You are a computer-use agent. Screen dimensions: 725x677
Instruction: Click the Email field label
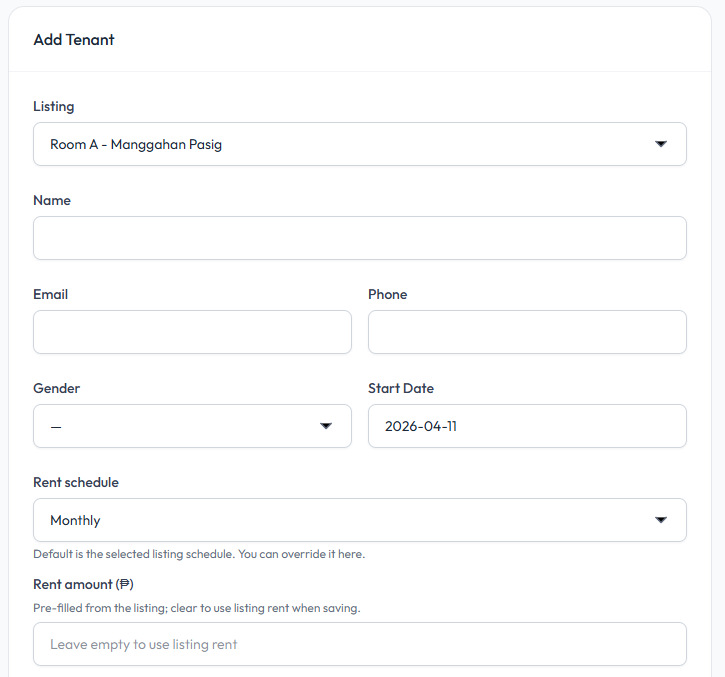point(51,294)
